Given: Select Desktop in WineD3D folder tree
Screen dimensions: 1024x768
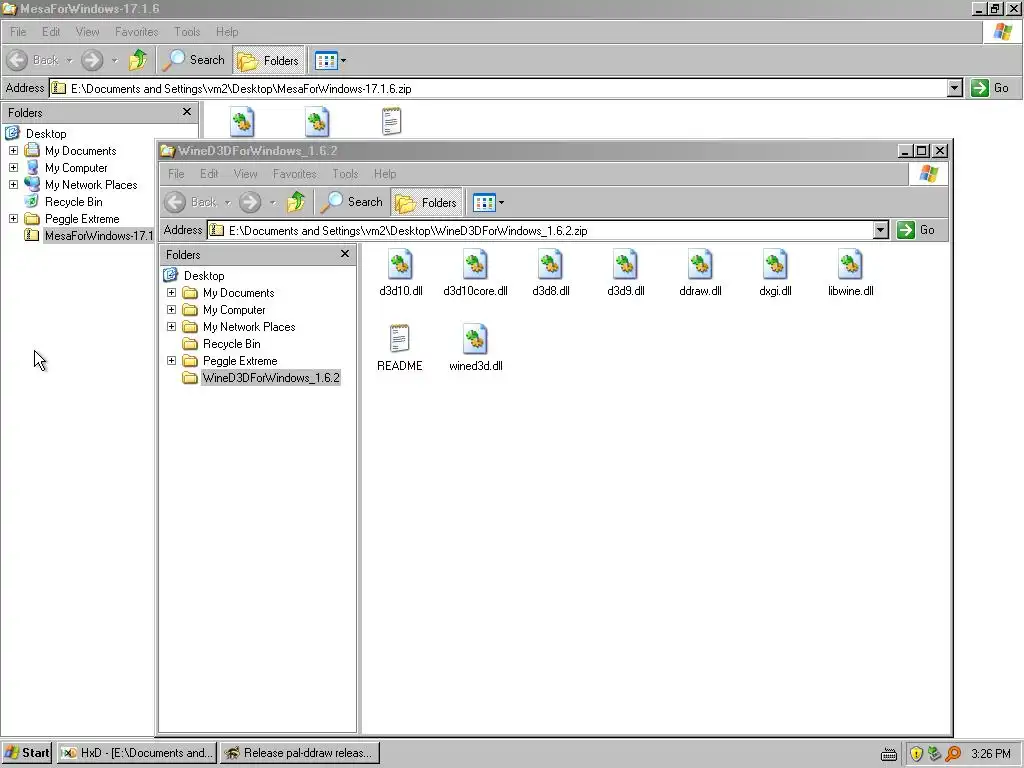Looking at the screenshot, I should [204, 276].
